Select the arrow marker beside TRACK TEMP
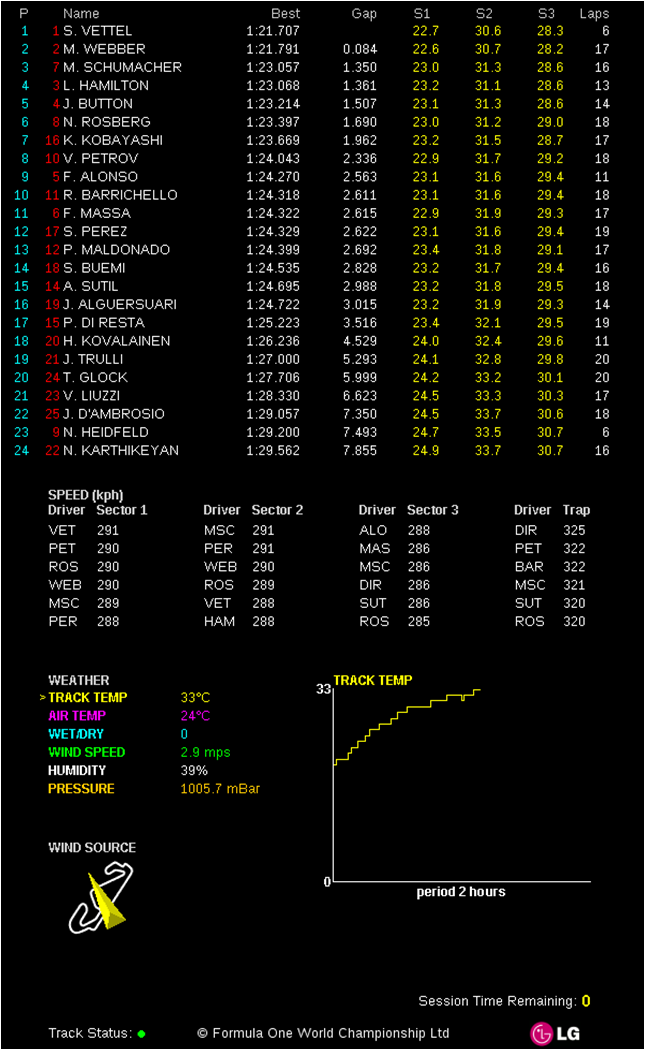The width and height of the screenshot is (645, 1050). point(43,698)
